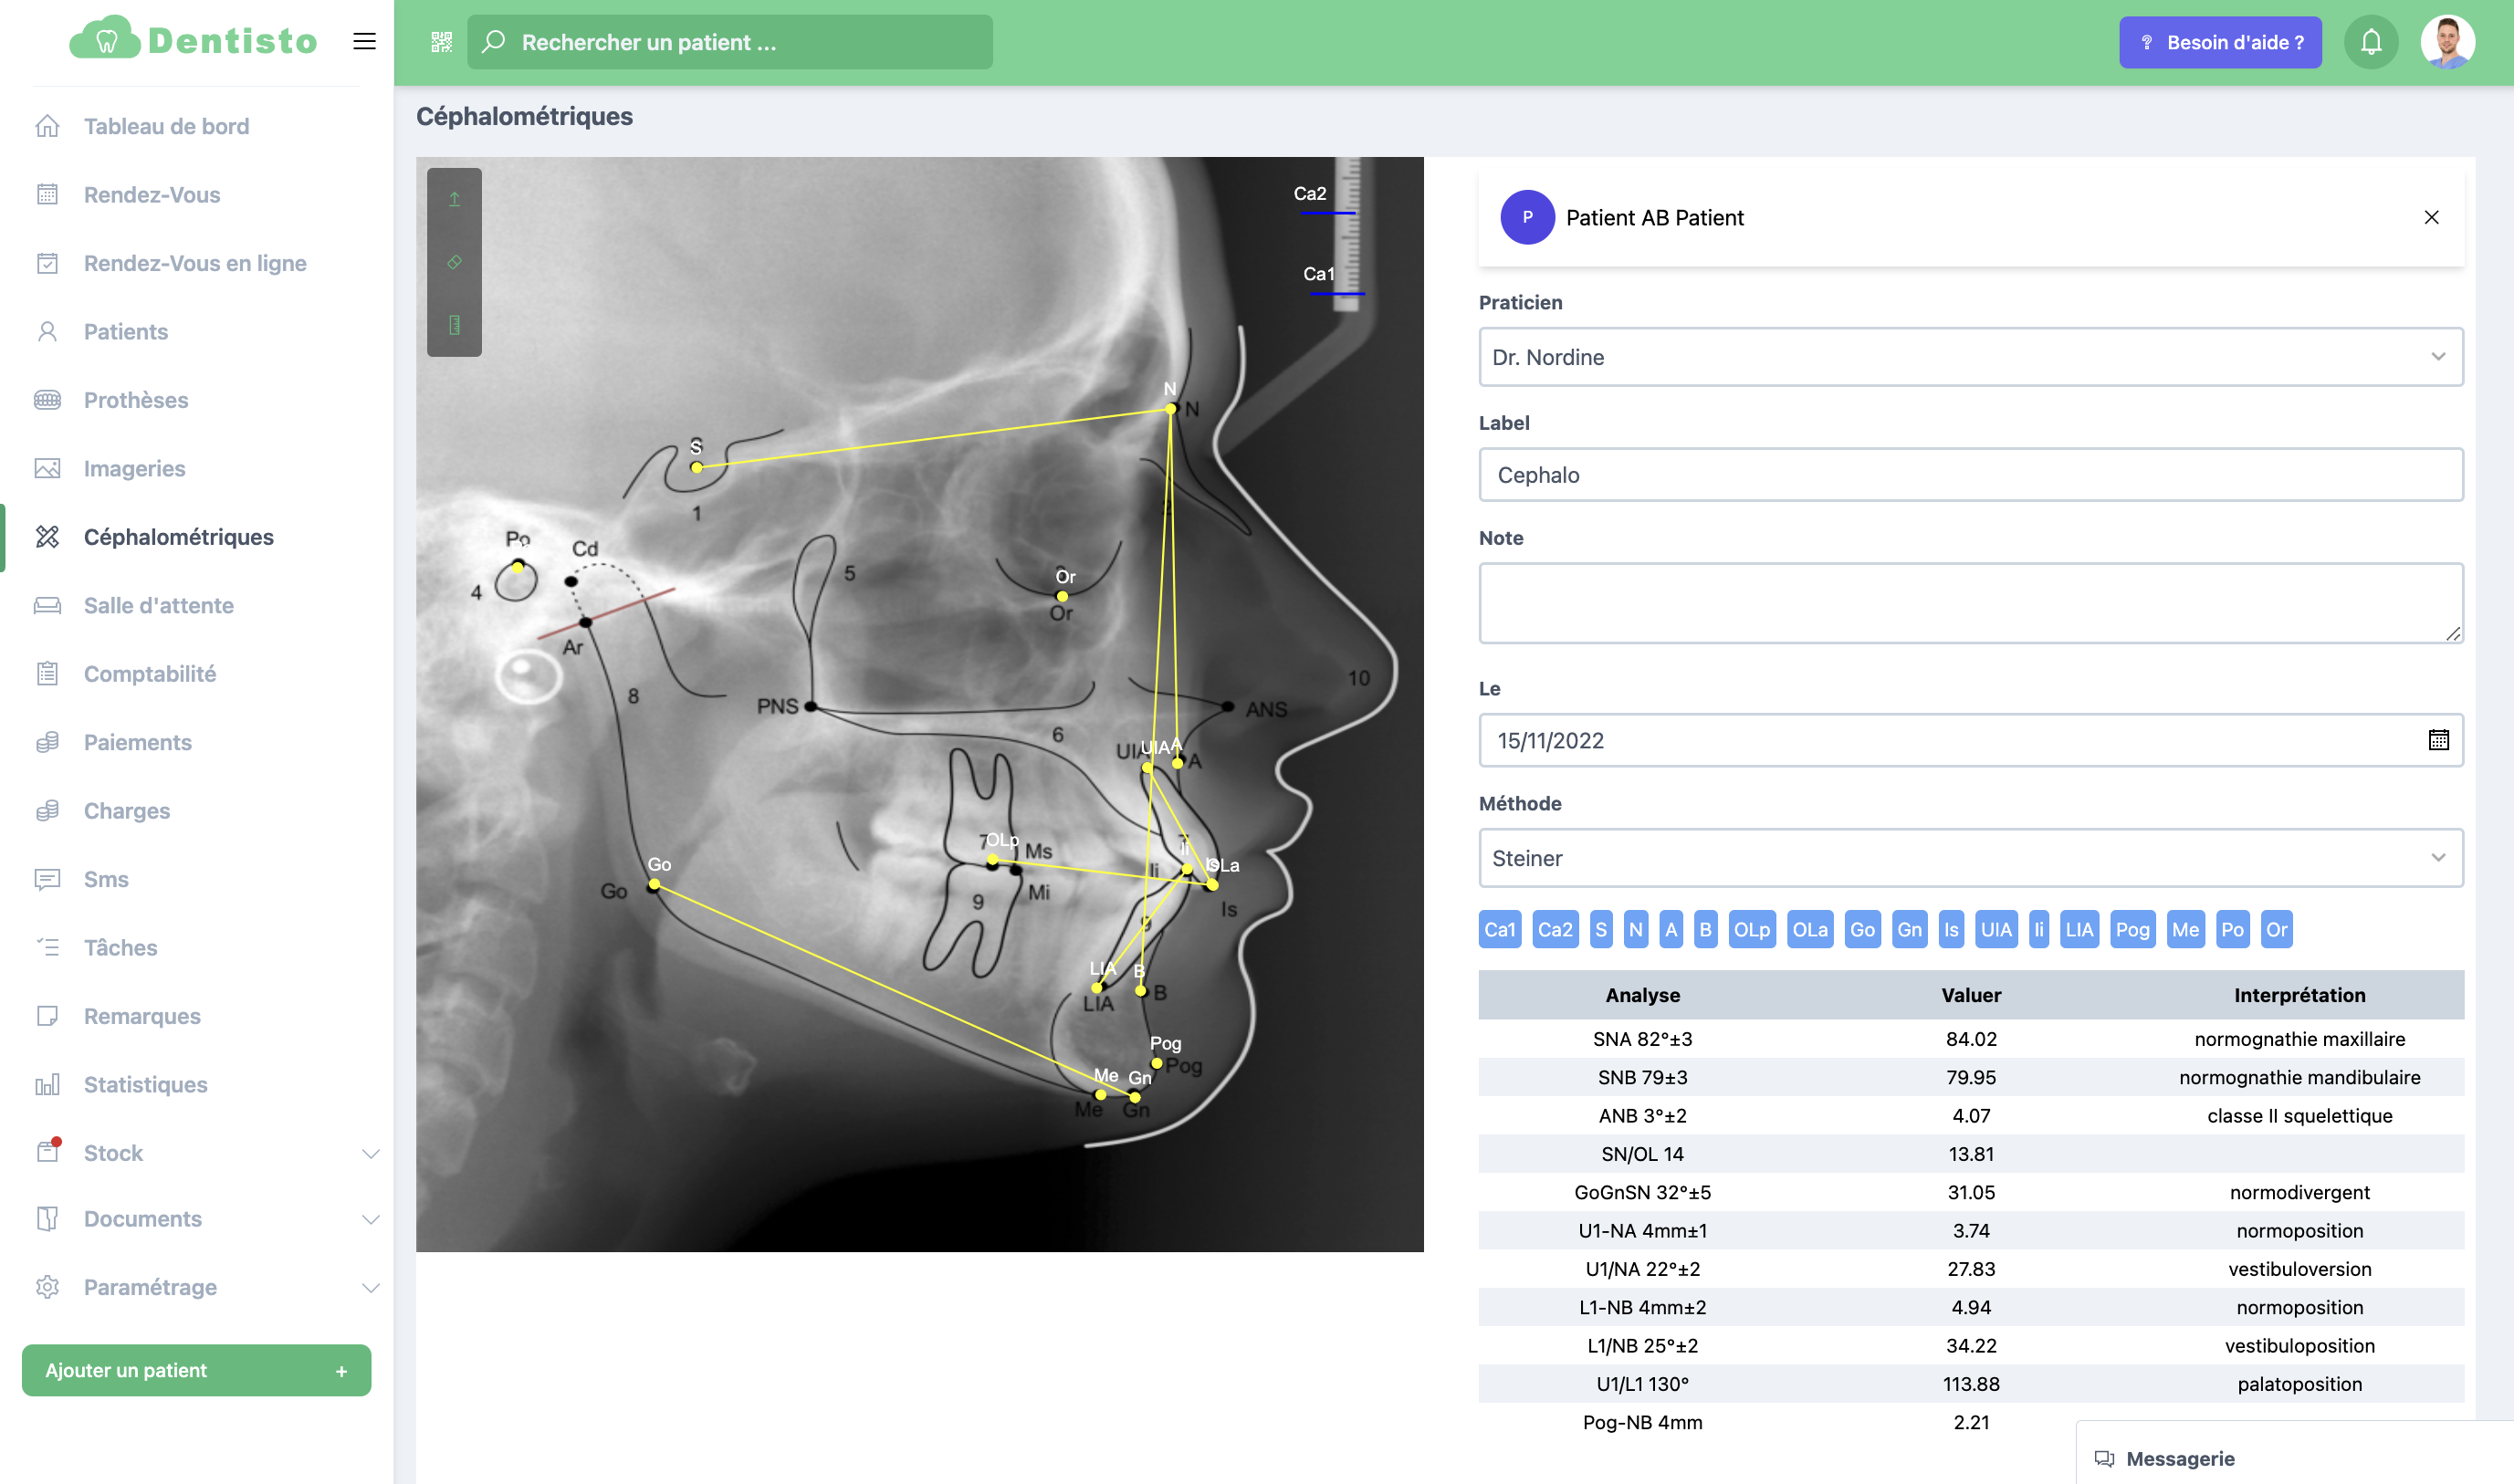Open the Méthode dropdown showing Steiner
Screen dimensions: 2514x1484
click(x=1970, y=858)
